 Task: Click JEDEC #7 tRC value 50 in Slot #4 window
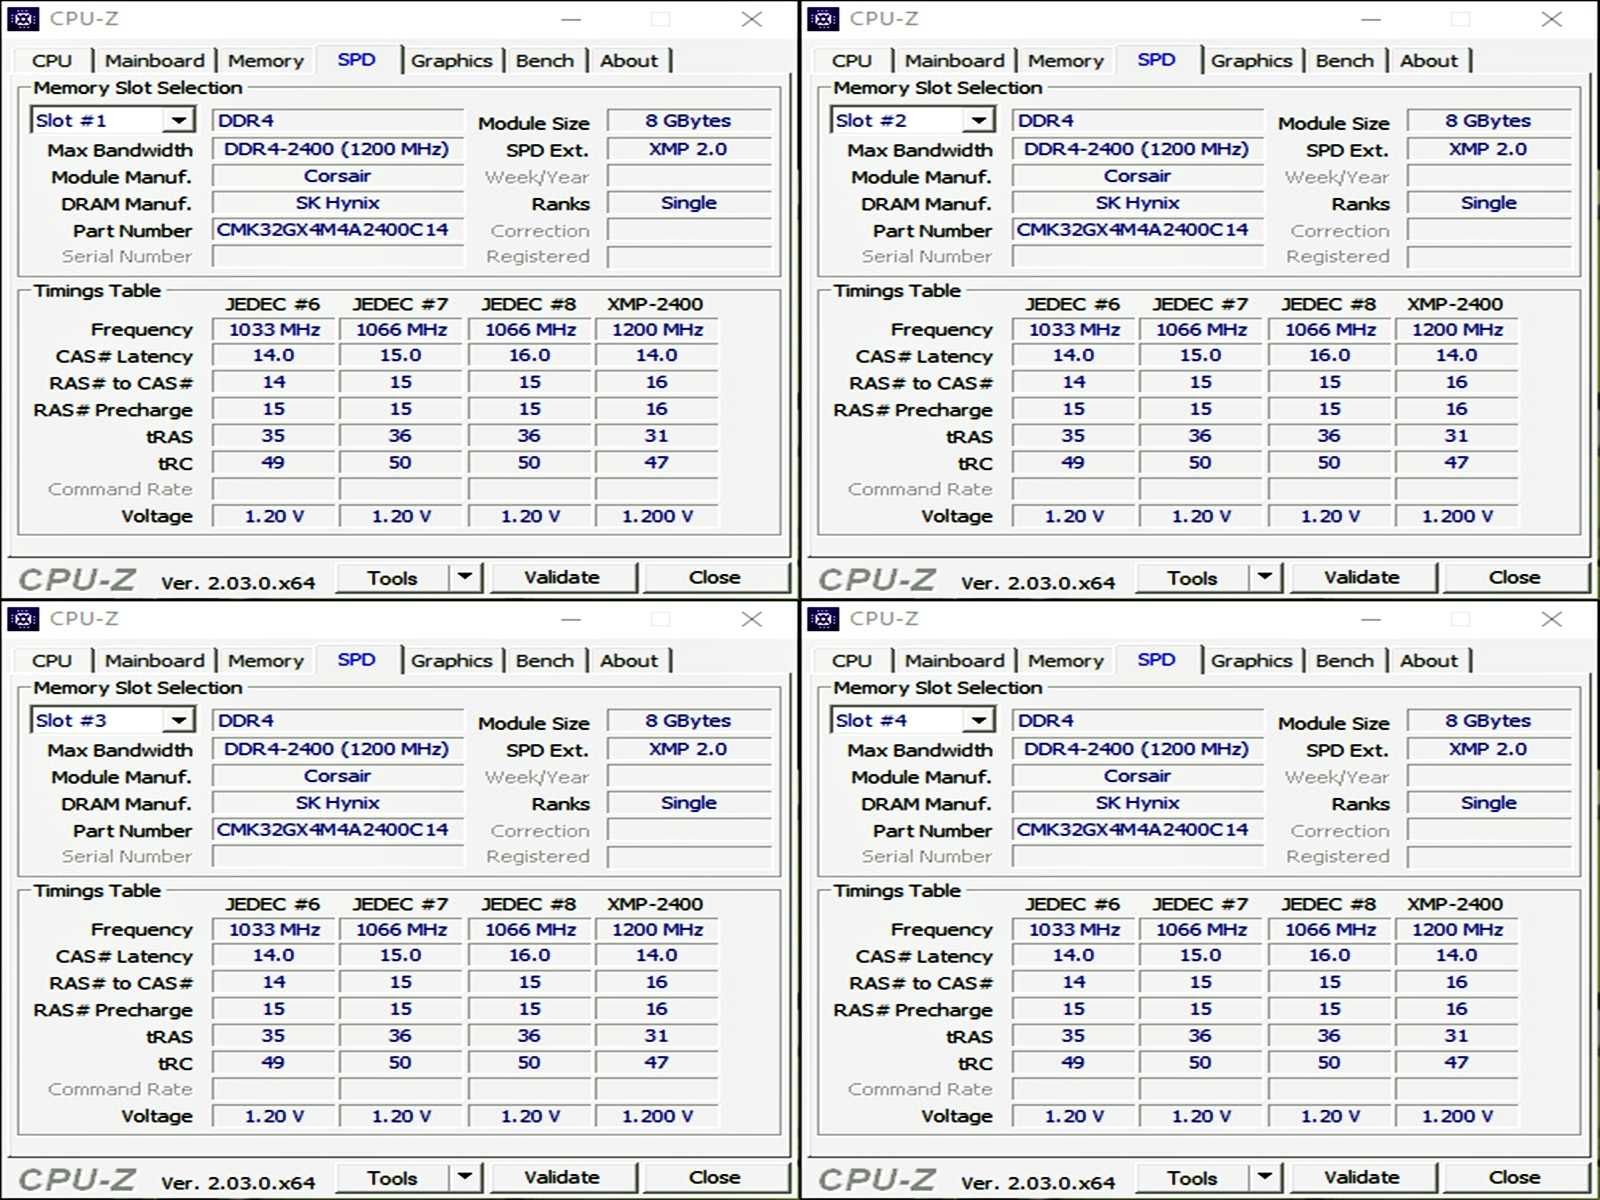[x=1201, y=1063]
